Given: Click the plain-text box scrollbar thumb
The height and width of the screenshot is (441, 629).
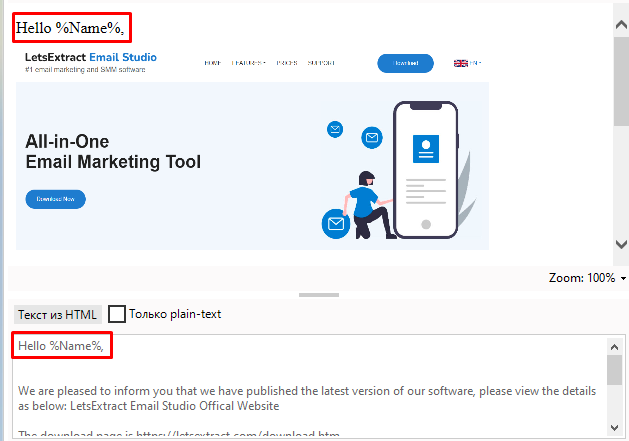Looking at the screenshot, I should (614, 370).
